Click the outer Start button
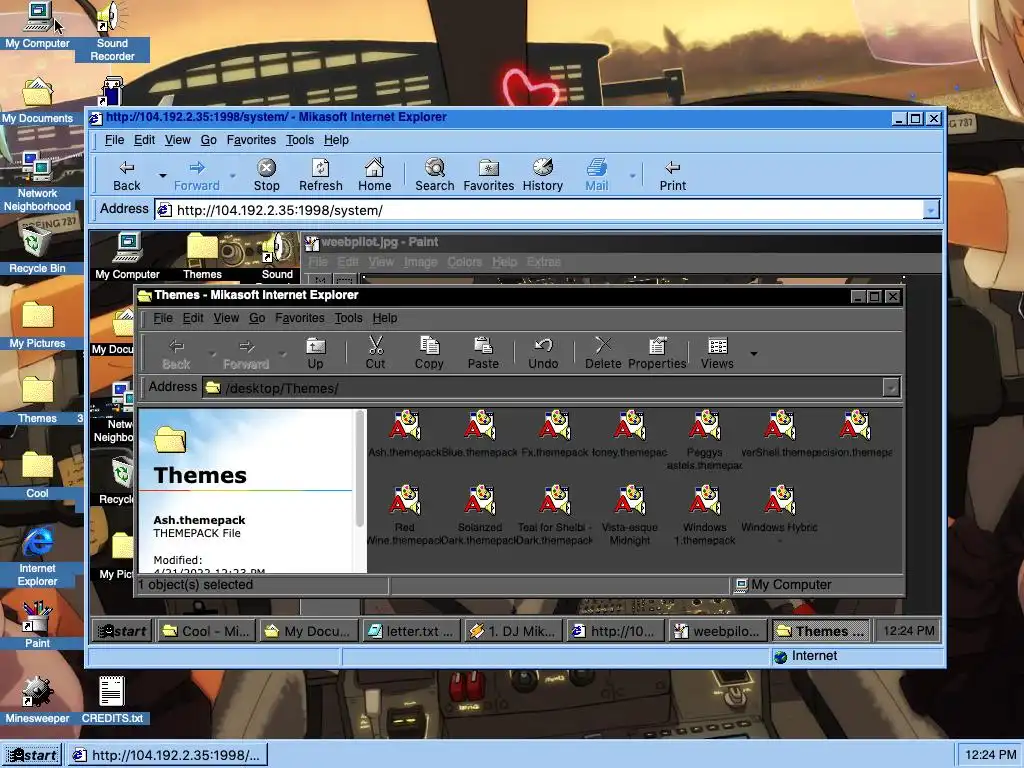 31,755
